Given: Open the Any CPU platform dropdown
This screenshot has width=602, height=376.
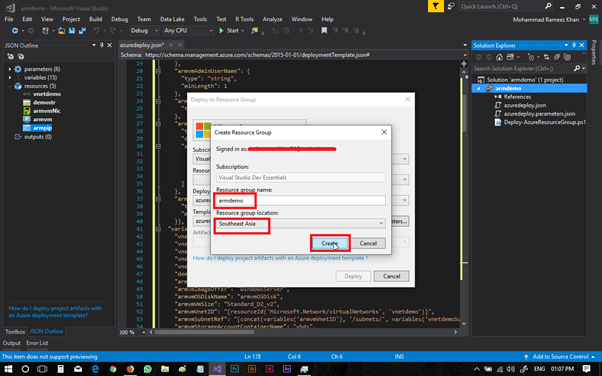Looking at the screenshot, I should [188, 30].
